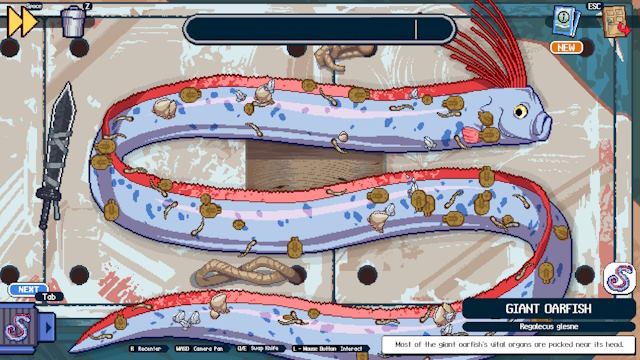Screen dimensions: 640x360
Task: Open the blue info cards icon
Action: (566, 22)
